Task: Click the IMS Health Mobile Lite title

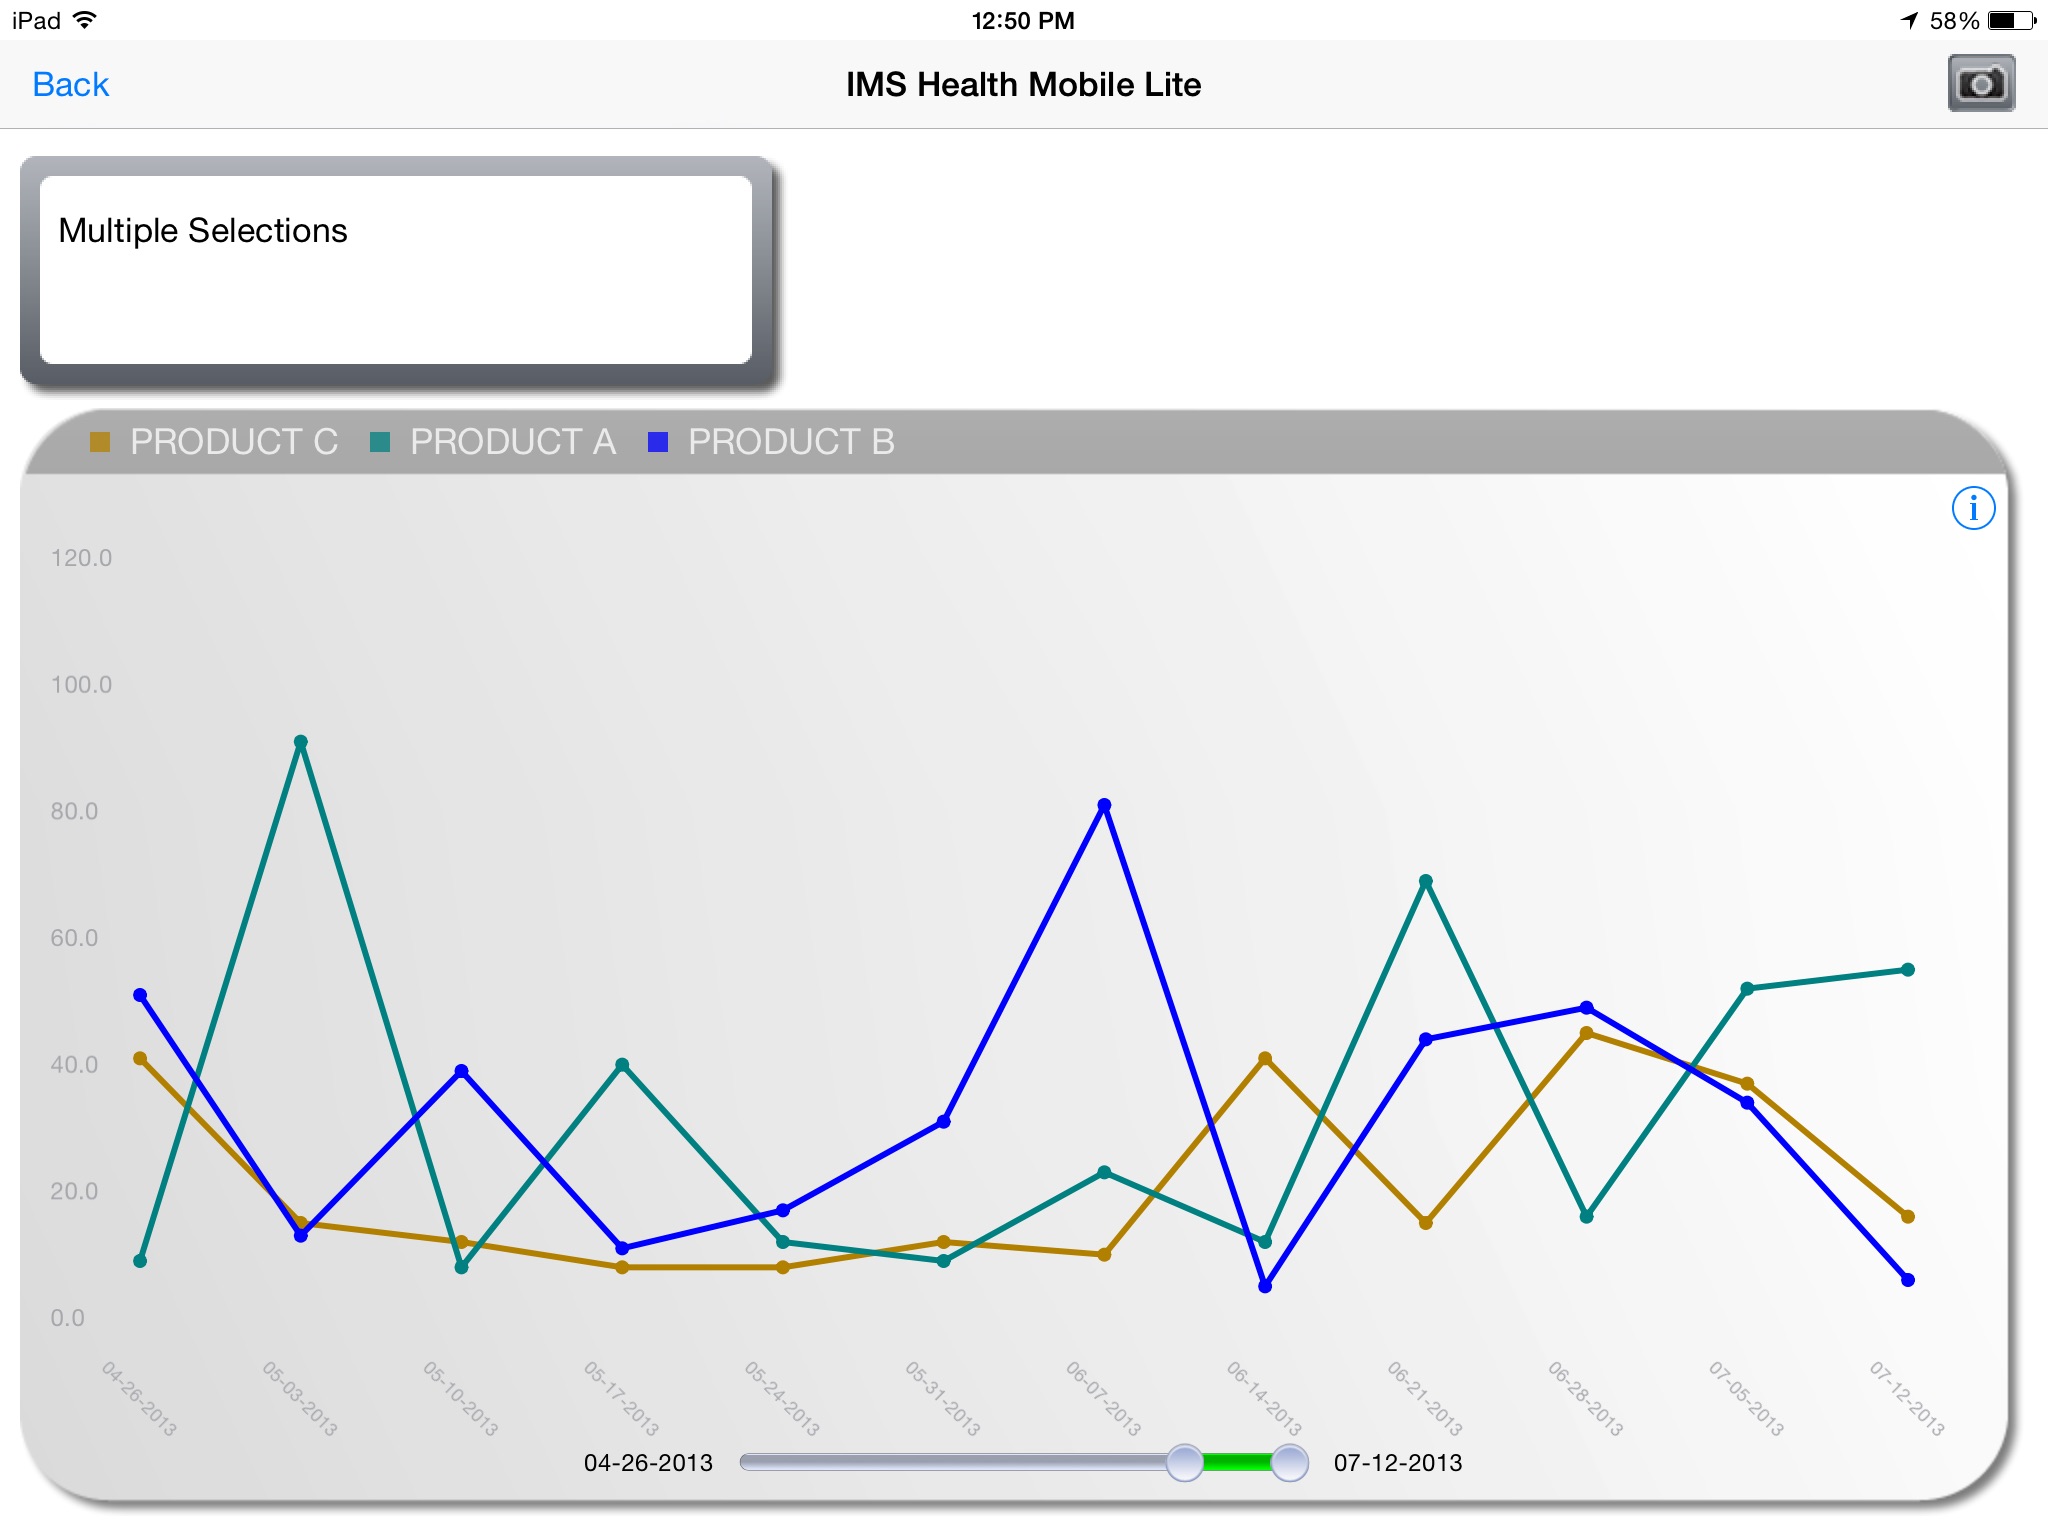Action: pos(1022,84)
